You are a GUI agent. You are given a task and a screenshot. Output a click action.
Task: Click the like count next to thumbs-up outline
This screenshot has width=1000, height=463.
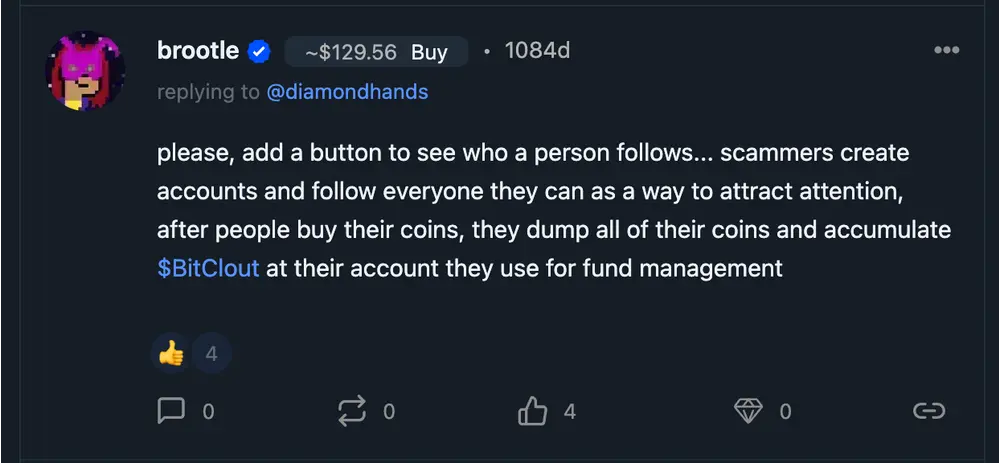(569, 411)
